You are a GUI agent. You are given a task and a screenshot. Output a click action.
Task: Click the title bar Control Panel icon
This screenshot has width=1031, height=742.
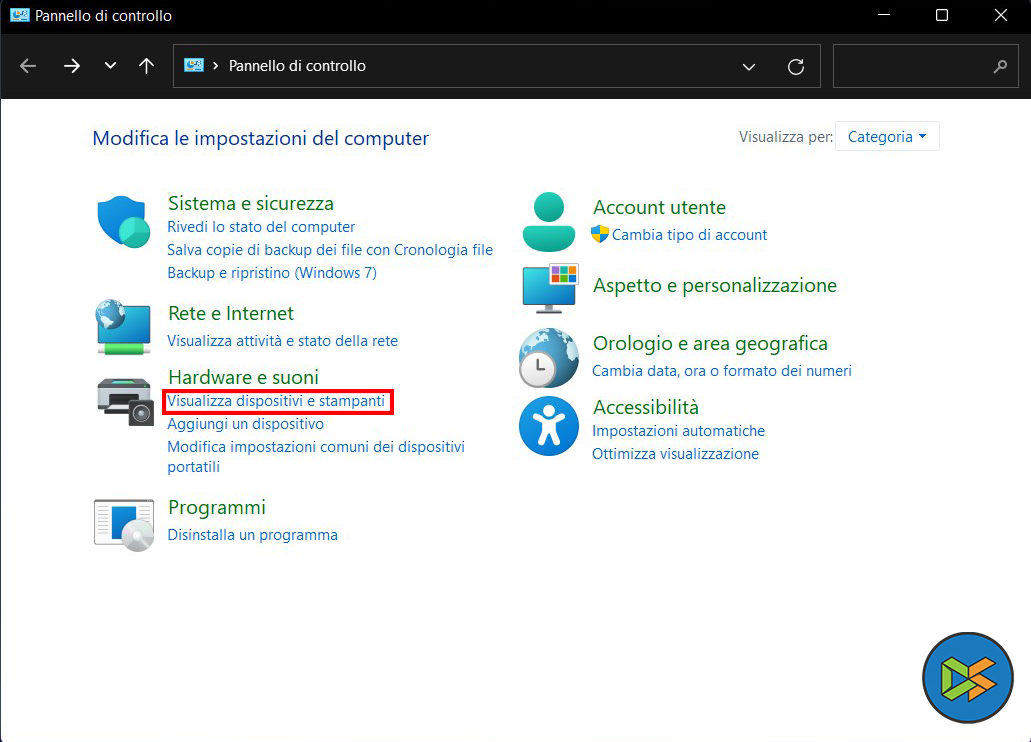(x=20, y=15)
